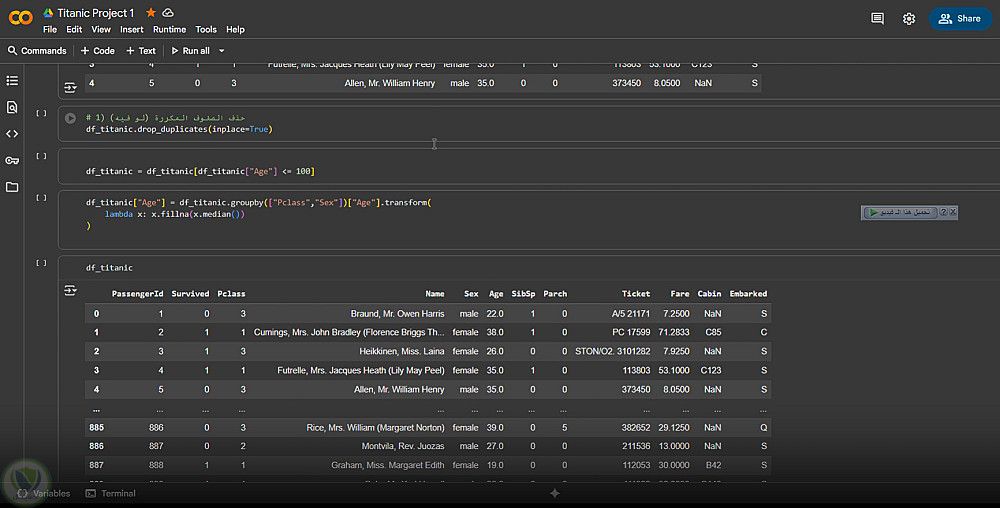Click the Survived column header
1000x508 pixels.
(190, 294)
